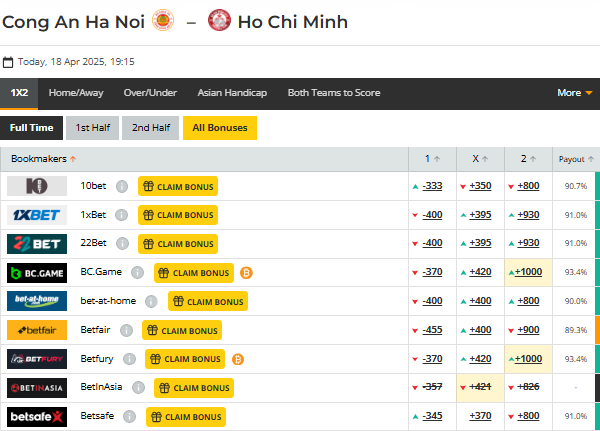This screenshot has height=431, width=600.
Task: Click the Cong An Ha Noi team crest
Action: 163,20
